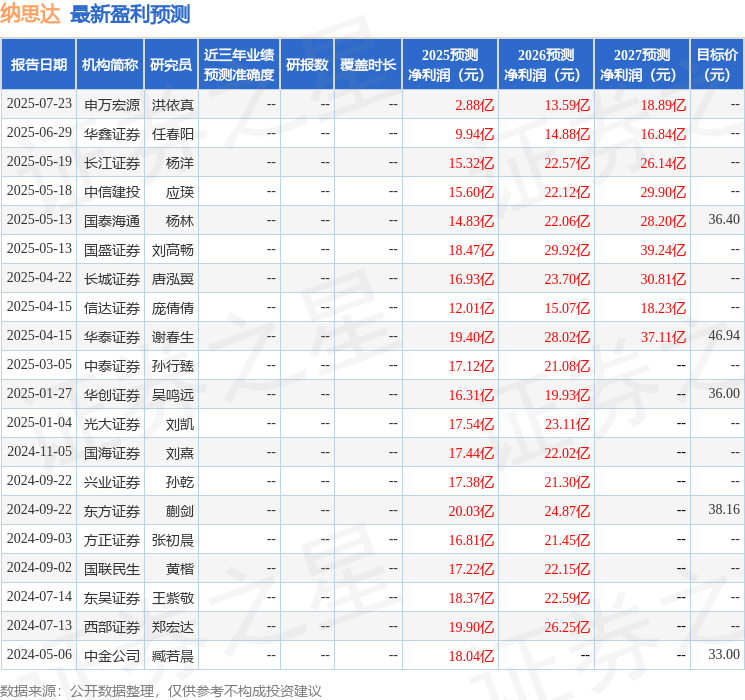Click the 2027预测净利润 column header

642,65
